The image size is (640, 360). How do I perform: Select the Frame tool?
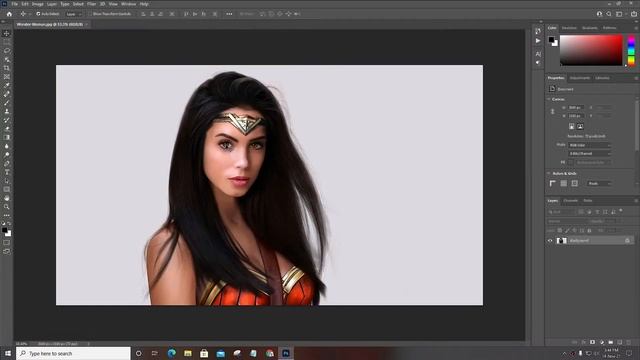7,76
